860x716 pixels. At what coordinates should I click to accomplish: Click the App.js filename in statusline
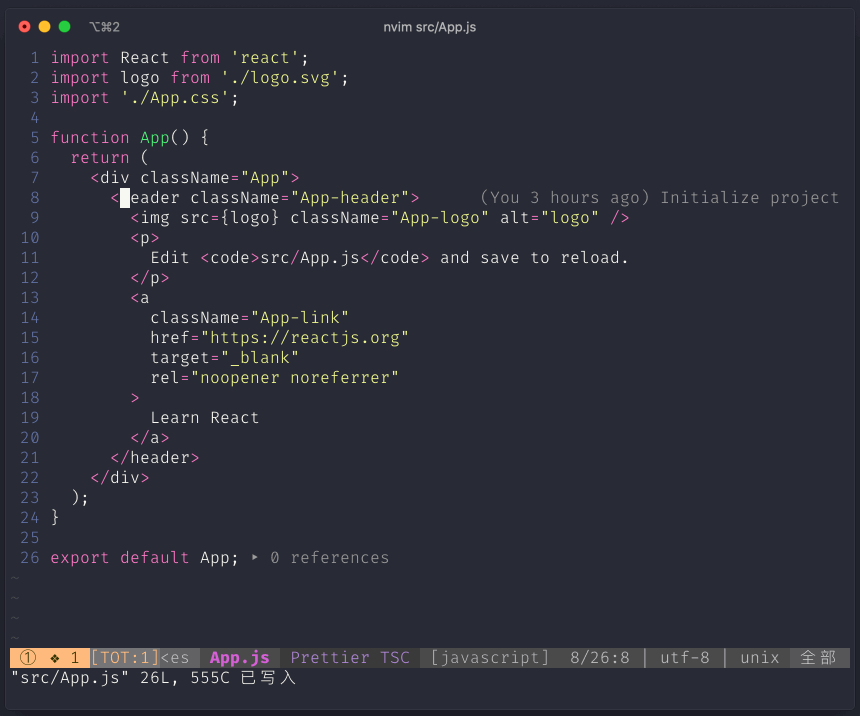point(240,657)
